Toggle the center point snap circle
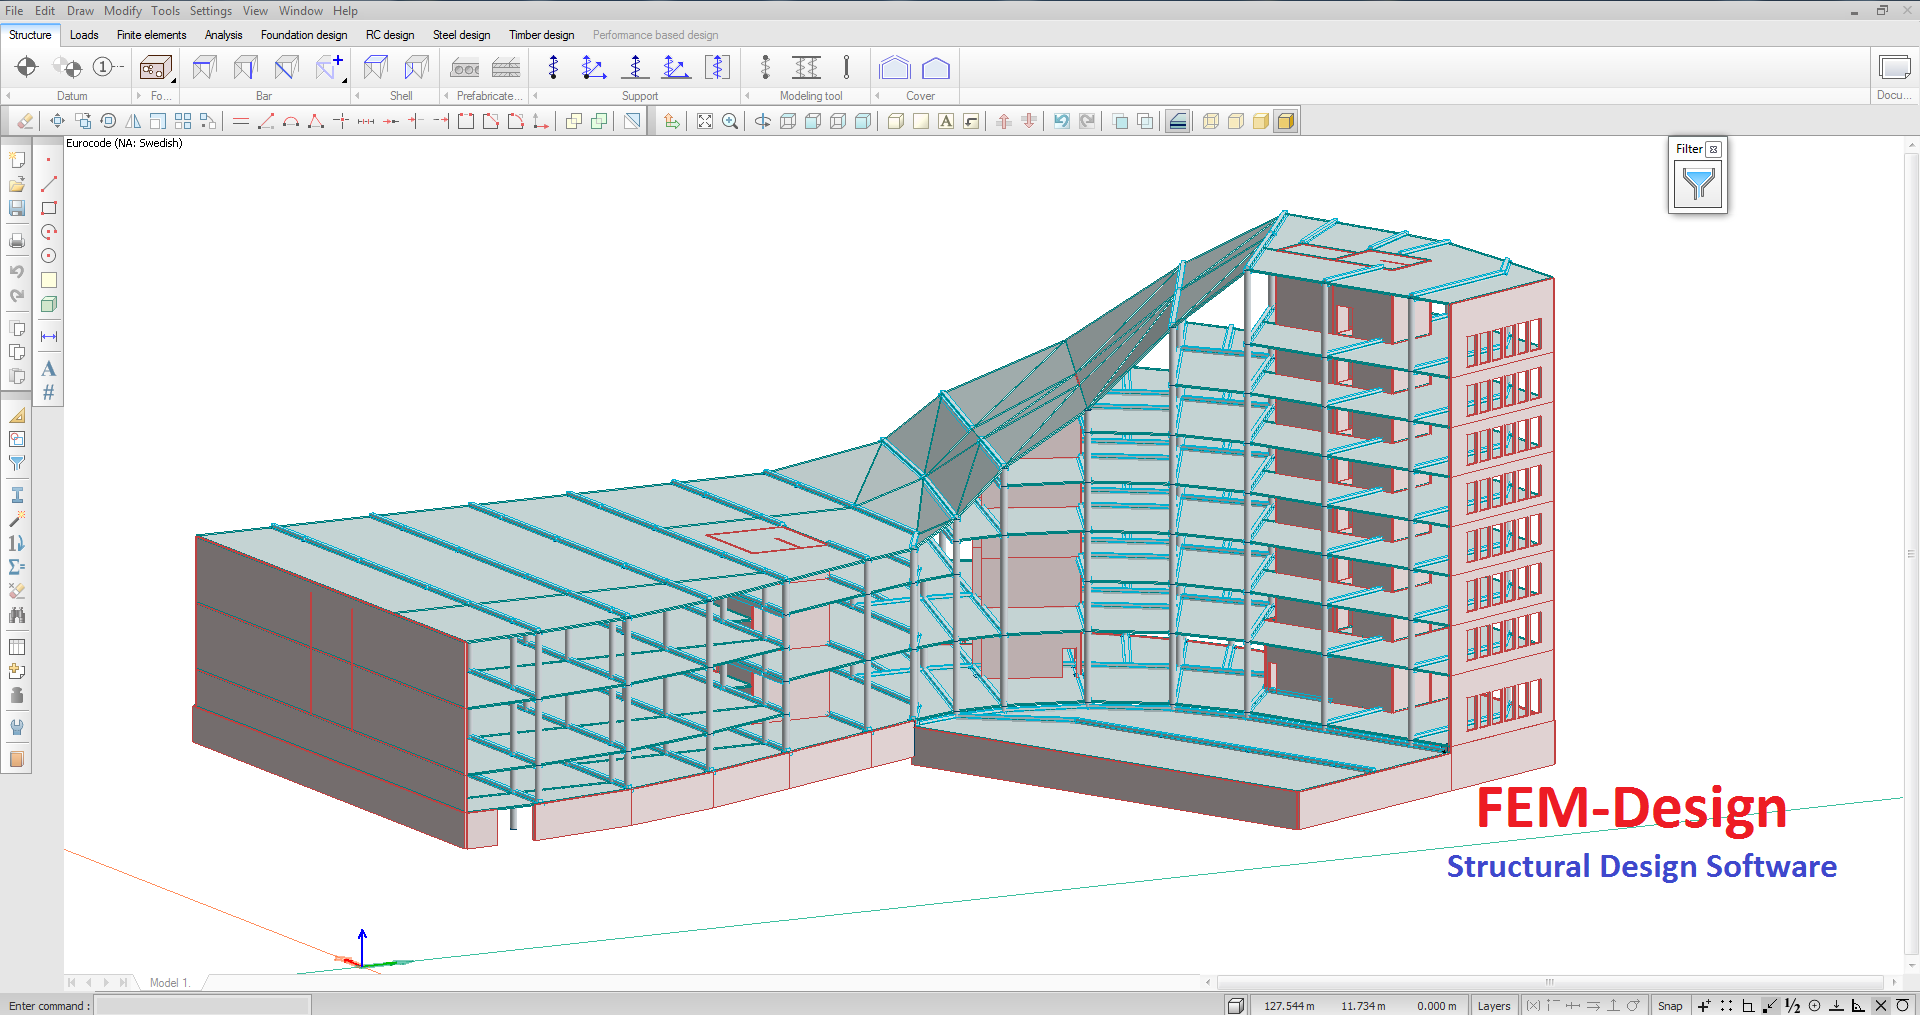The height and width of the screenshot is (1015, 1920). (x=1814, y=1006)
